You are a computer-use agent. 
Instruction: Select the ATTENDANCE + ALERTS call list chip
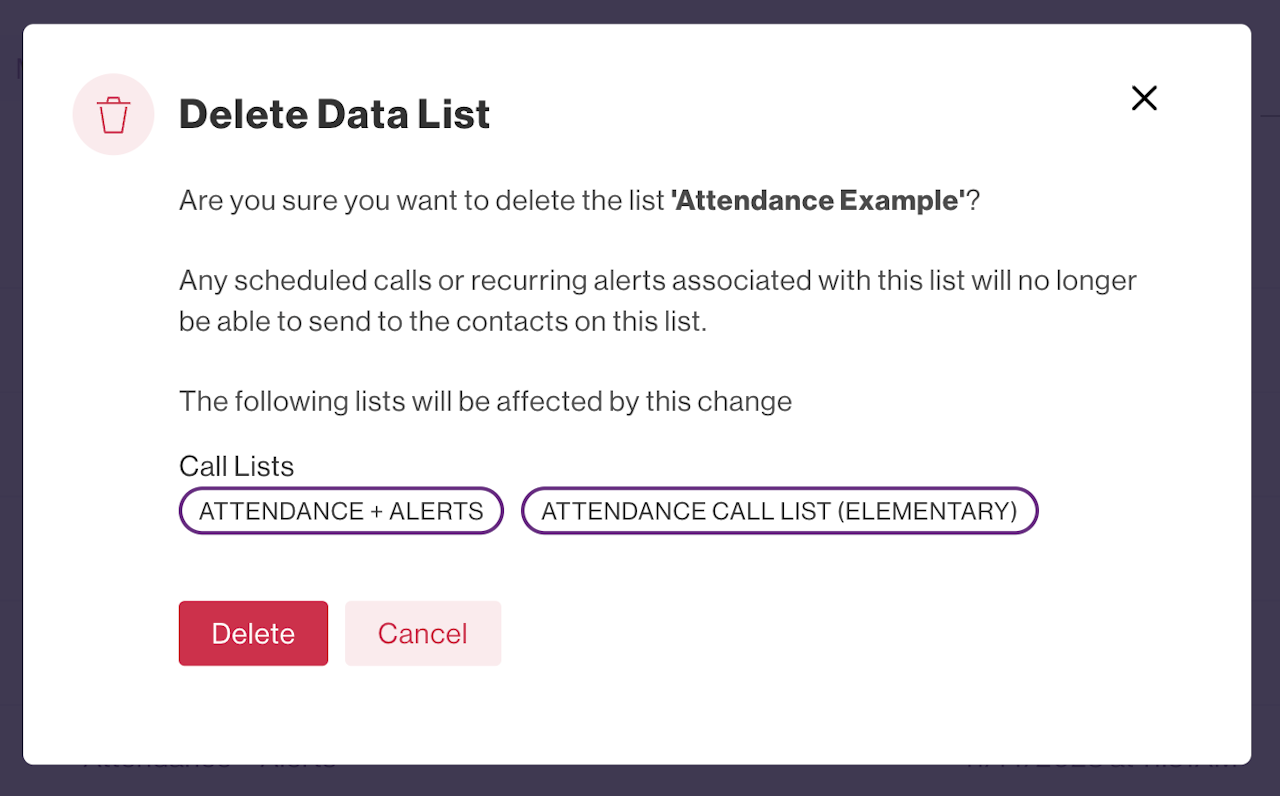pos(341,511)
